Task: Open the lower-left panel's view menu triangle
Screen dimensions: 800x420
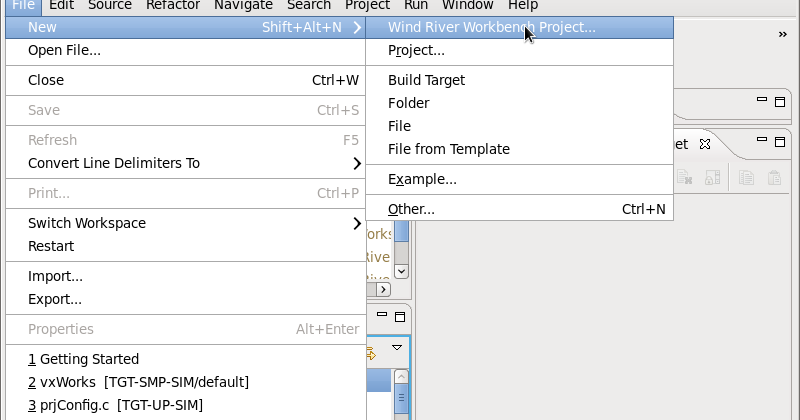Action: coord(397,348)
